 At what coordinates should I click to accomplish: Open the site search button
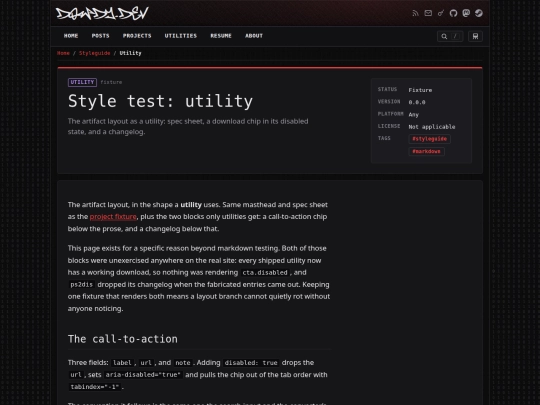pyautogui.click(x=450, y=36)
